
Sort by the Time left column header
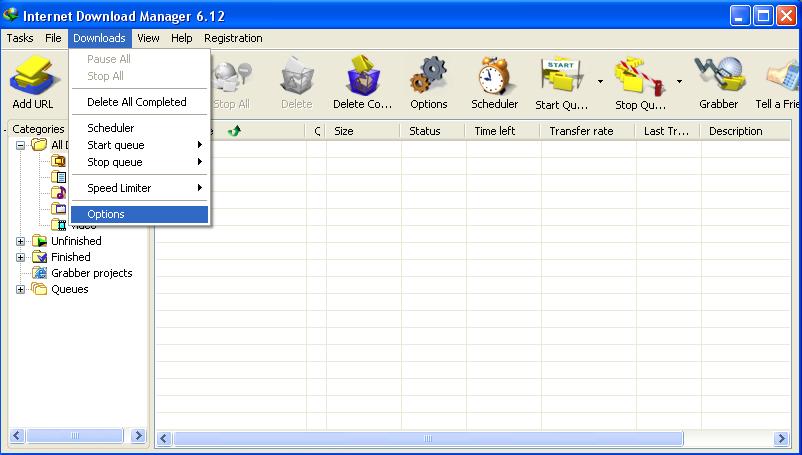tap(503, 131)
